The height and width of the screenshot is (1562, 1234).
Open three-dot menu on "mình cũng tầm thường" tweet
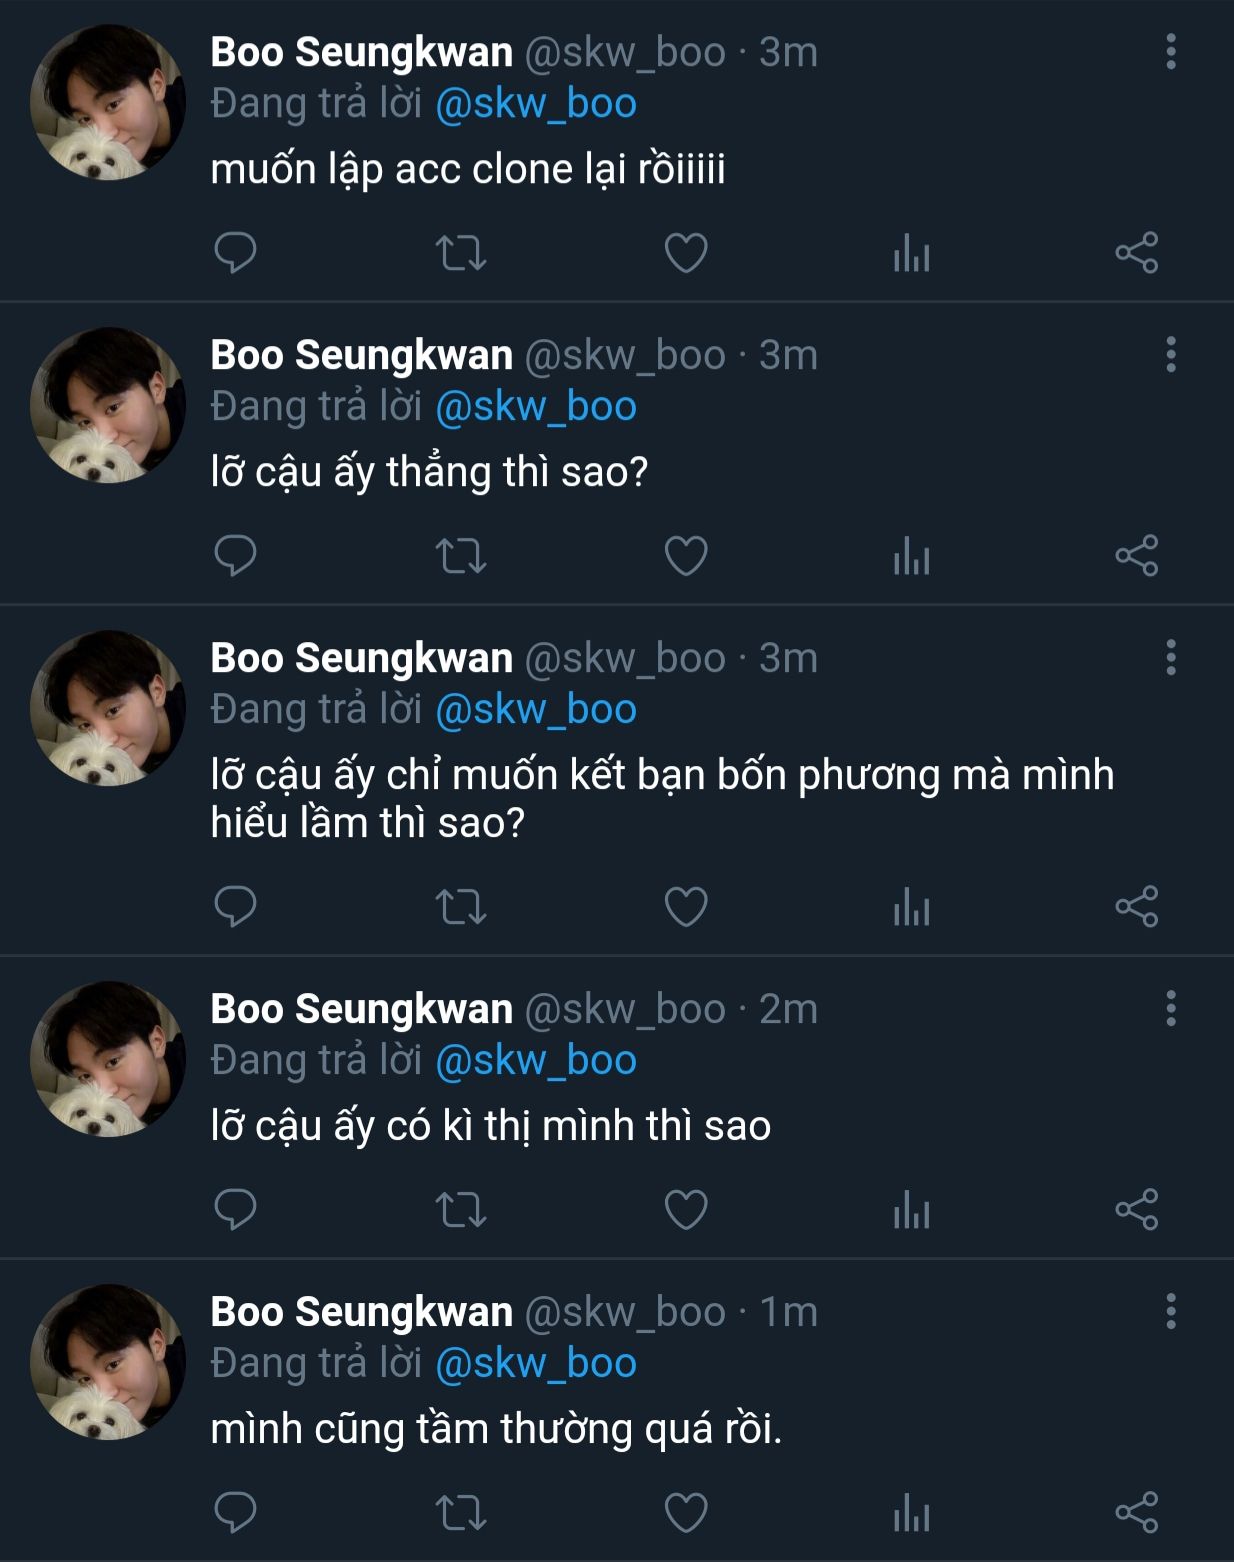1171,1311
